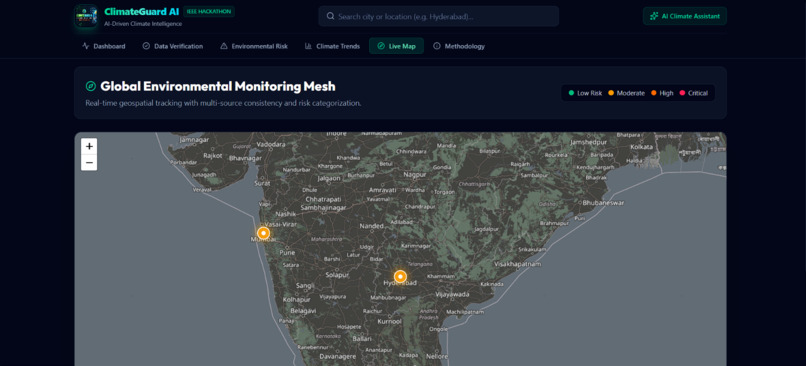Open the Dashboard tab
The width and height of the screenshot is (806, 366).
tap(103, 46)
